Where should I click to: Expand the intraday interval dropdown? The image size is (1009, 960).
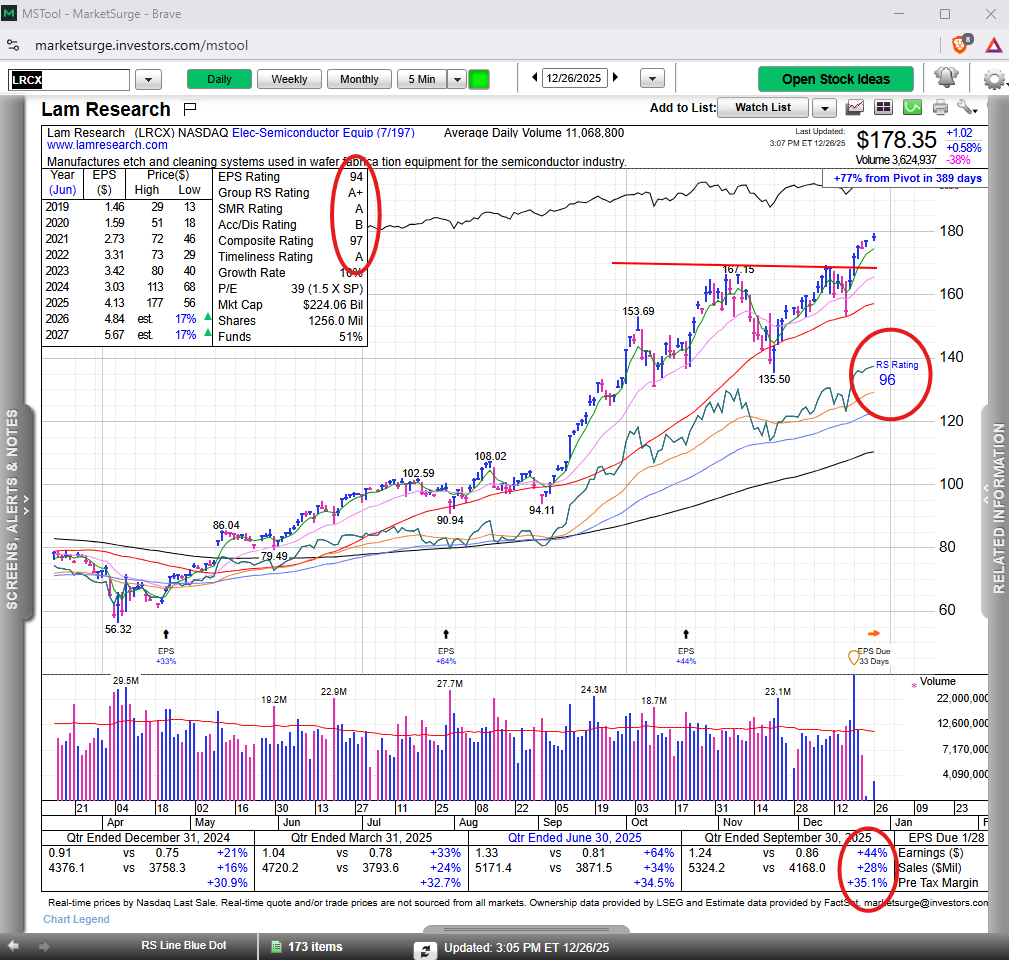pyautogui.click(x=457, y=79)
